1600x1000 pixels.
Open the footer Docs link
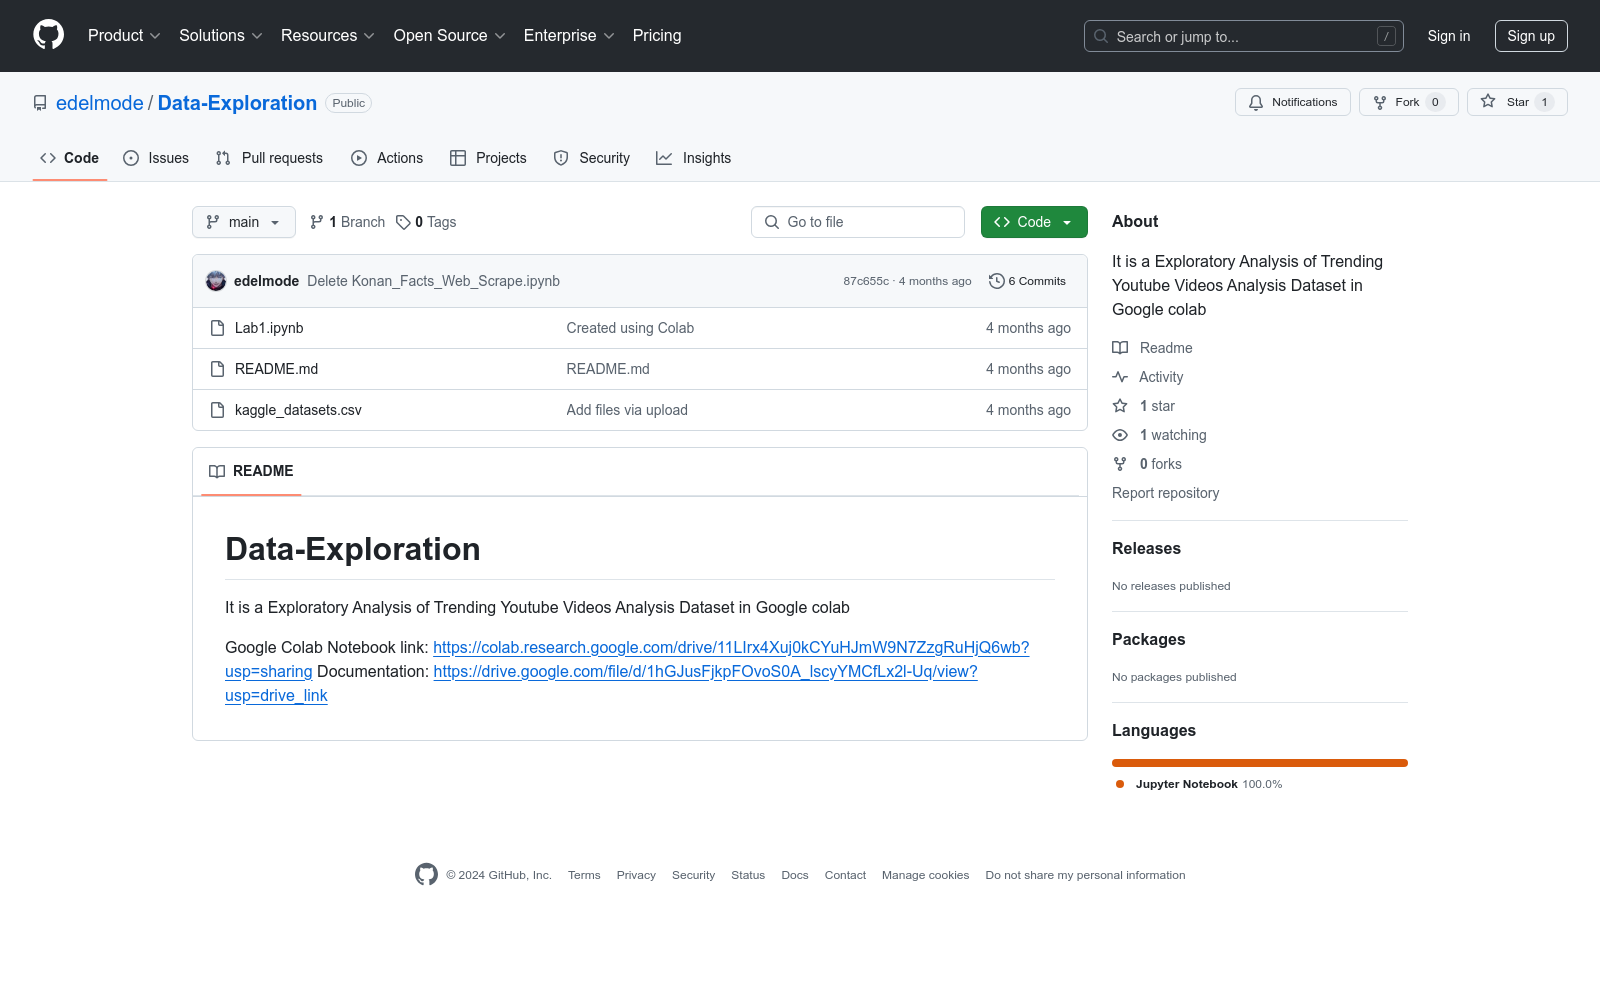pos(795,875)
